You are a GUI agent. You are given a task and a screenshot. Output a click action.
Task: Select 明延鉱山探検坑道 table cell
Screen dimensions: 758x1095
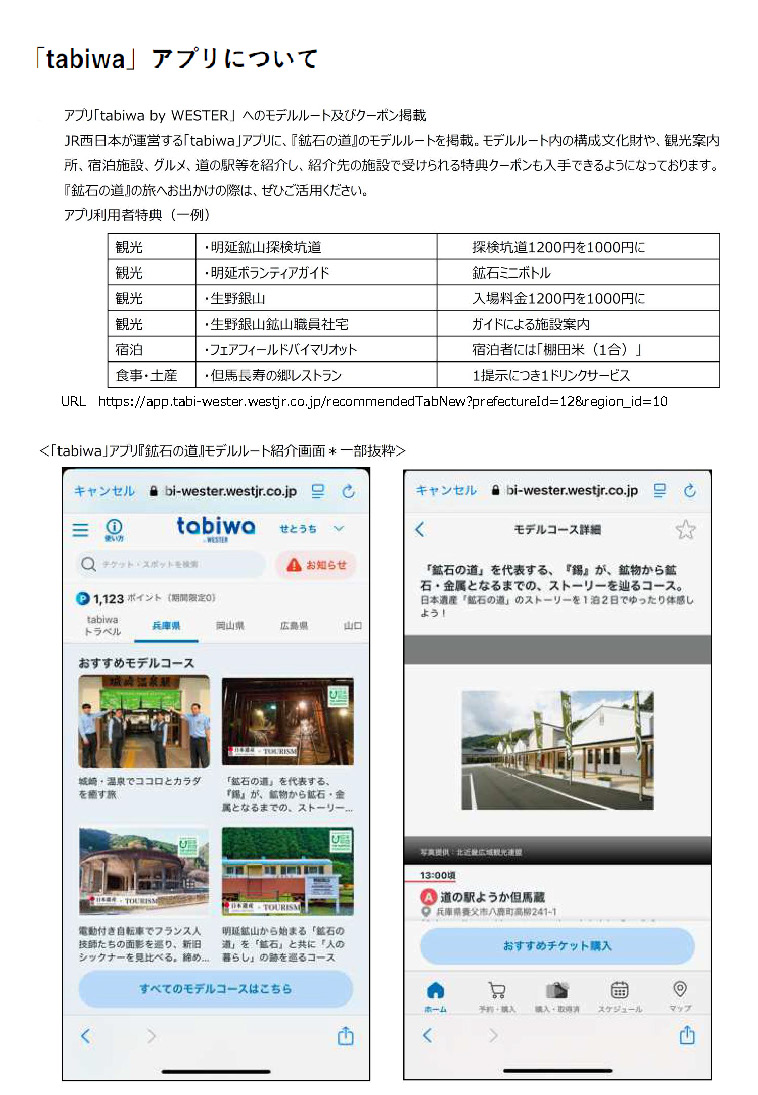tap(316, 247)
